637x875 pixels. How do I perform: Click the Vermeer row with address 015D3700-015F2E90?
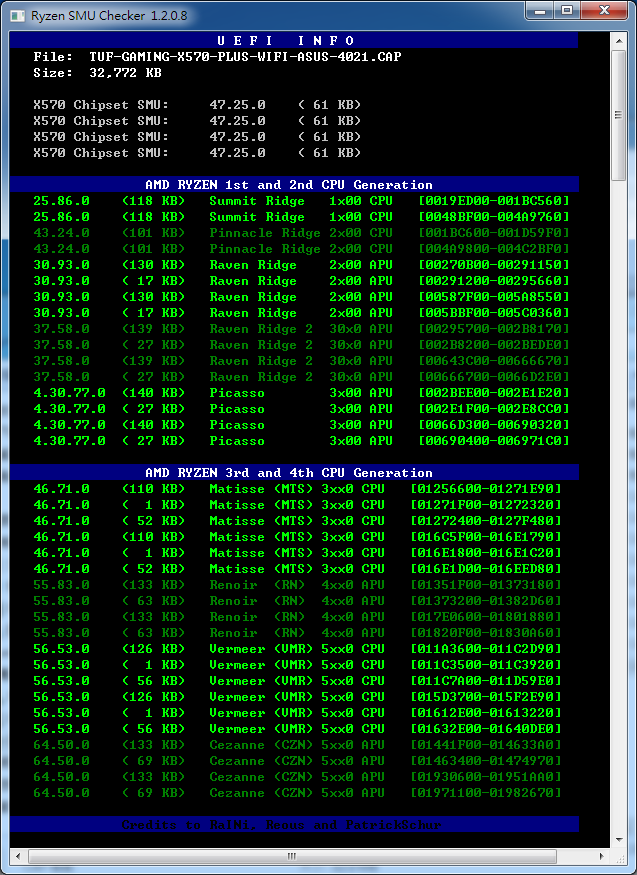[297, 697]
